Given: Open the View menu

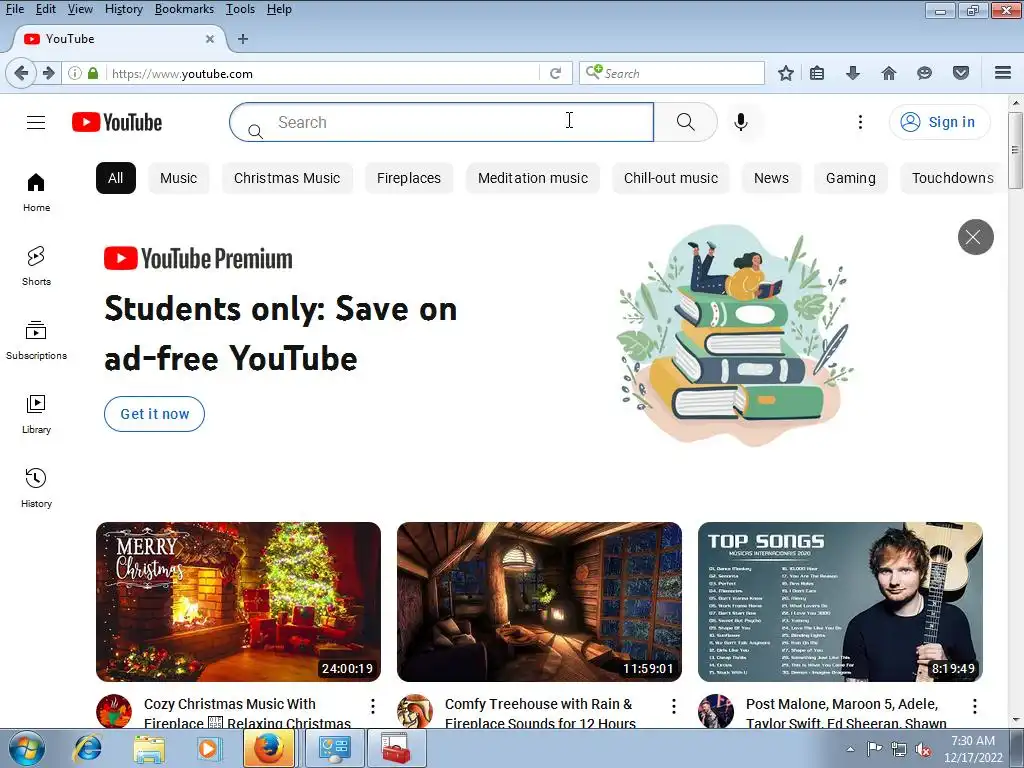Looking at the screenshot, I should click(x=80, y=9).
